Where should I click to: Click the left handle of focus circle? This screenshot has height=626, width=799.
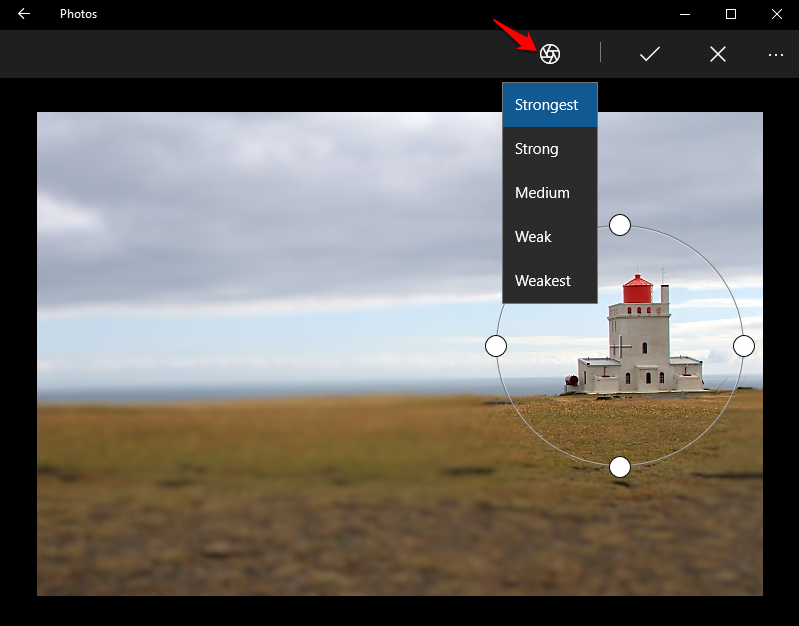[x=496, y=346]
